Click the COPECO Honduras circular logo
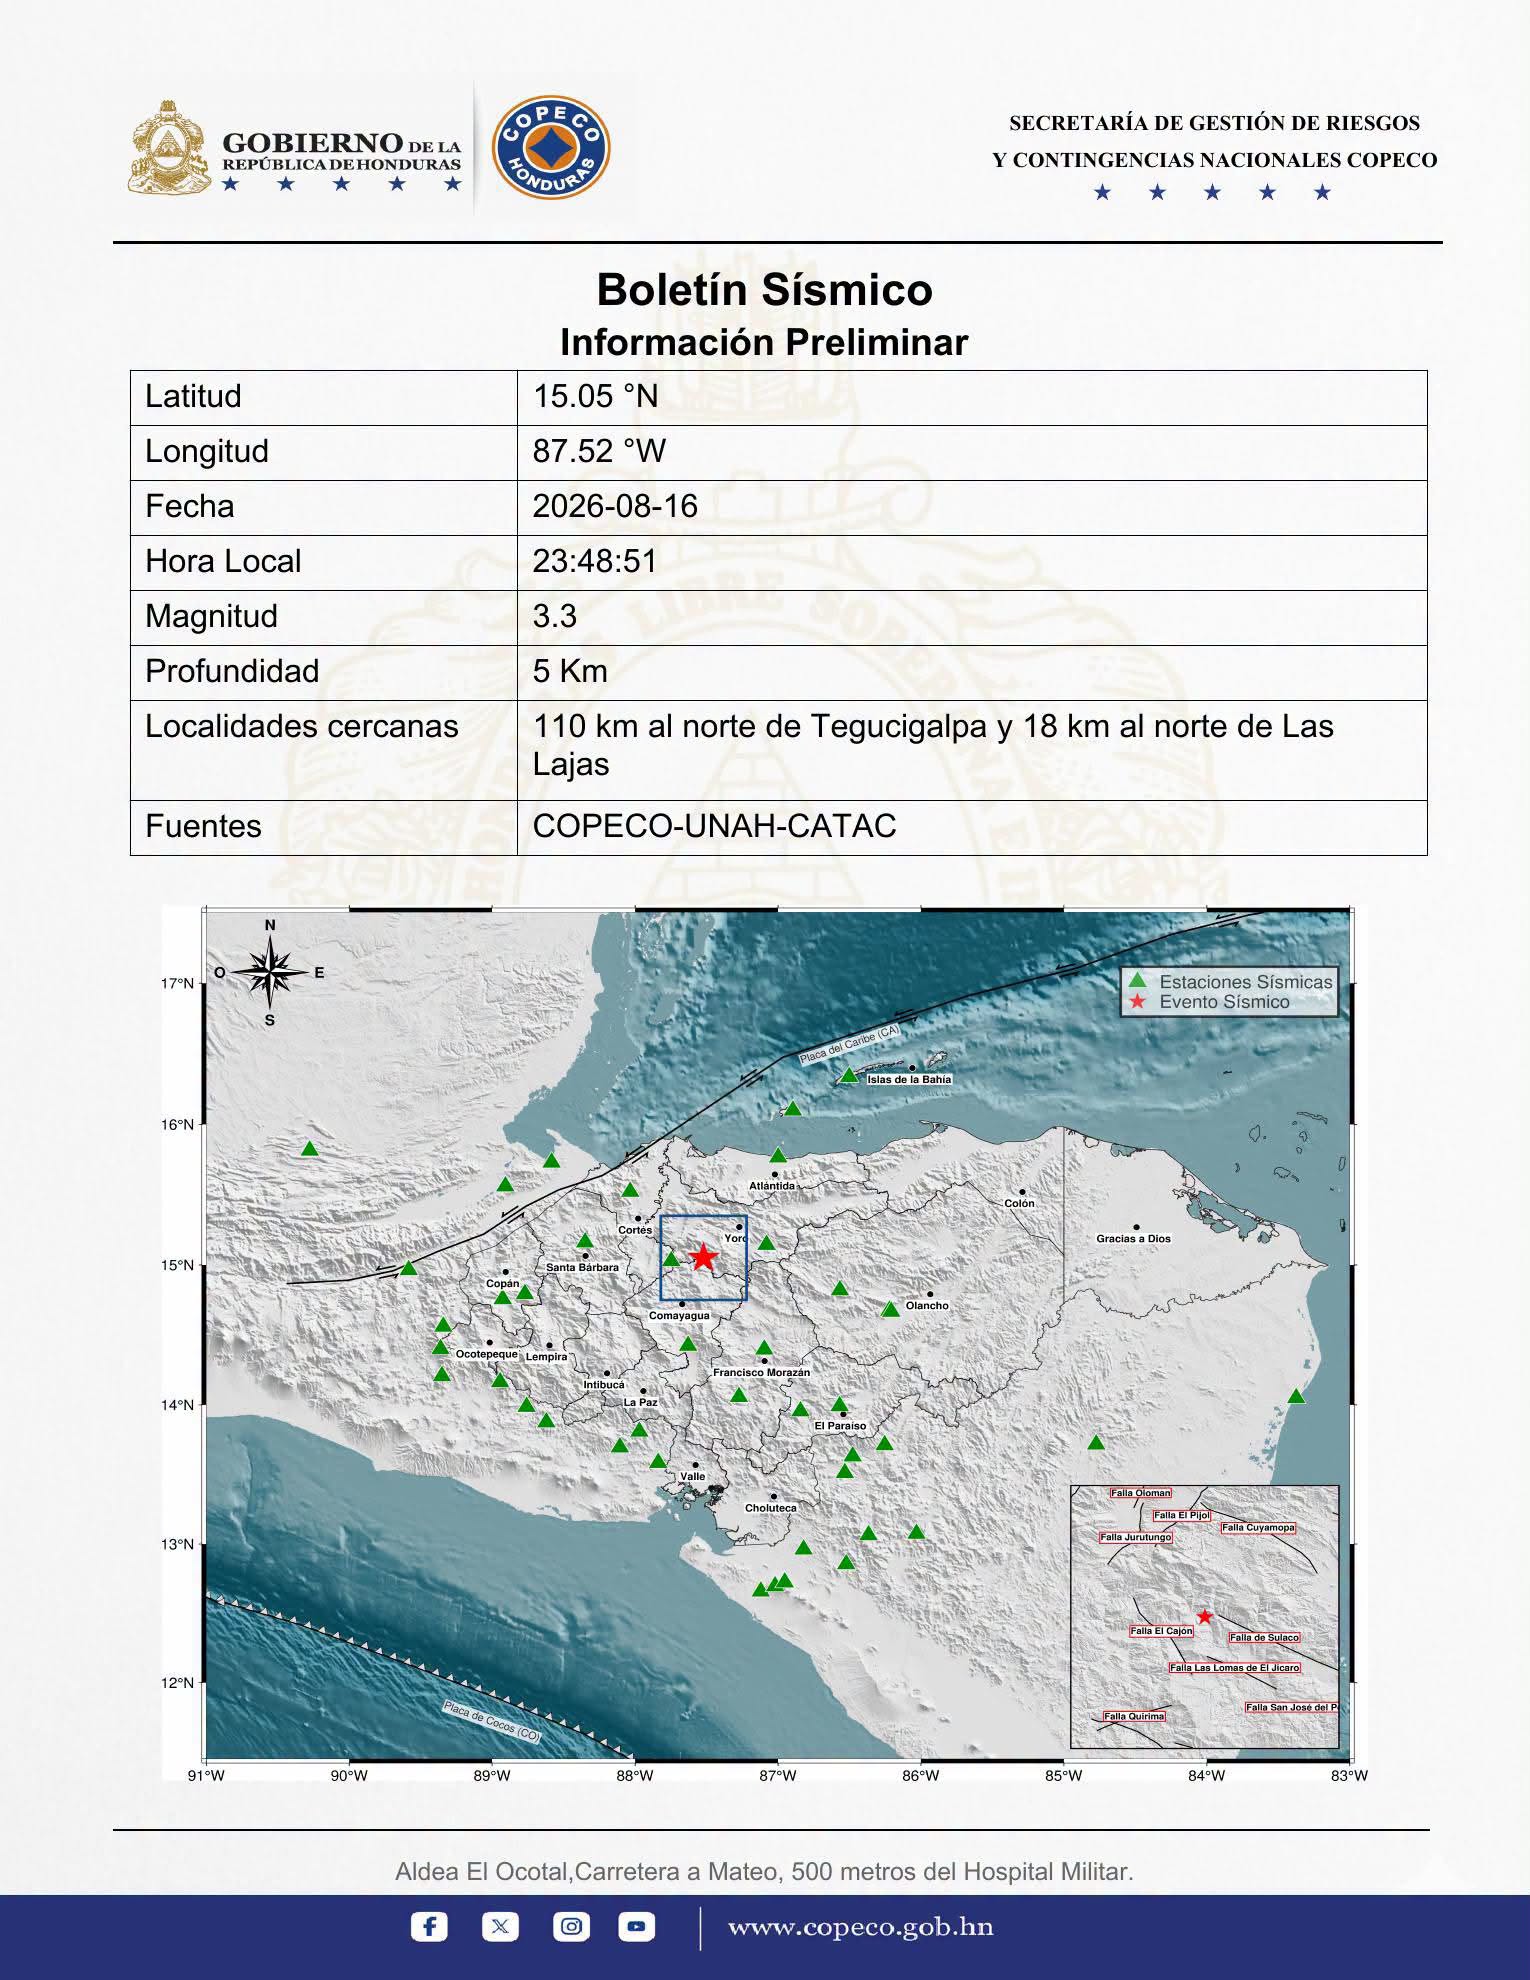1530x1980 pixels. coord(552,148)
